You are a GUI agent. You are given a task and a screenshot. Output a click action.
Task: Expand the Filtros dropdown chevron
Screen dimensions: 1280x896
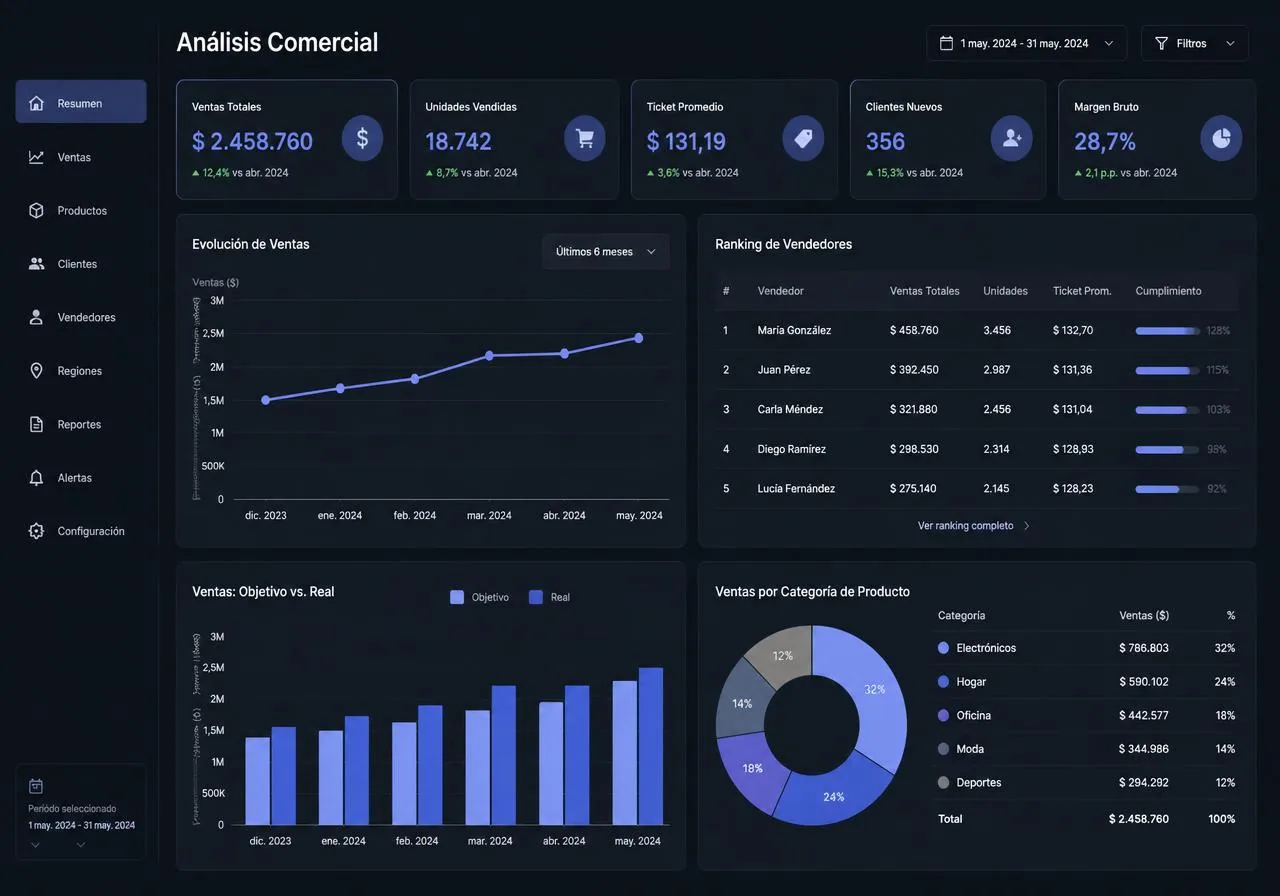[x=1230, y=43]
